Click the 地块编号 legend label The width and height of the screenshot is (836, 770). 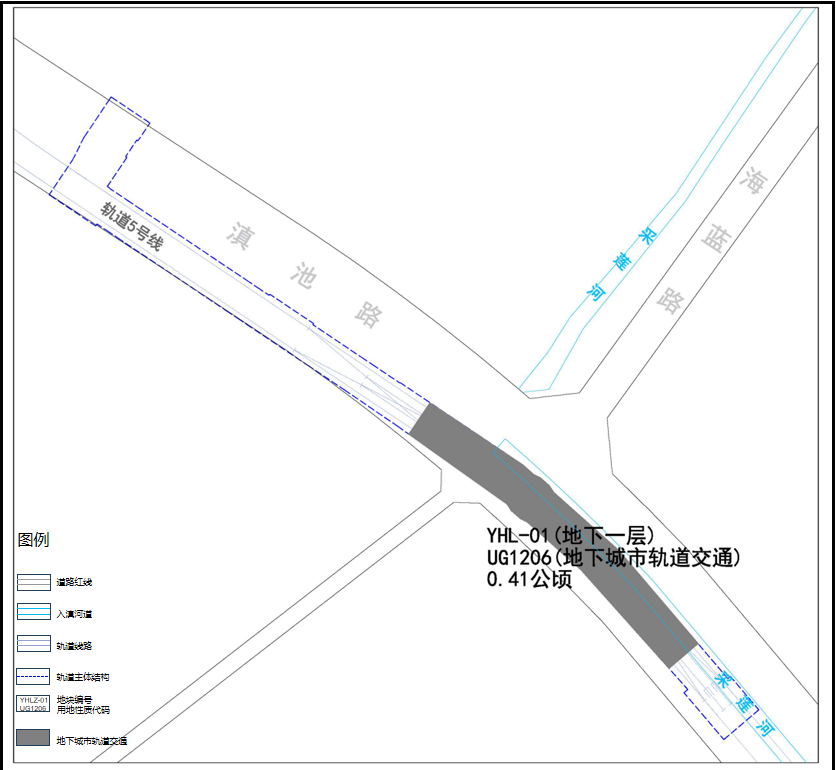[x=74, y=700]
